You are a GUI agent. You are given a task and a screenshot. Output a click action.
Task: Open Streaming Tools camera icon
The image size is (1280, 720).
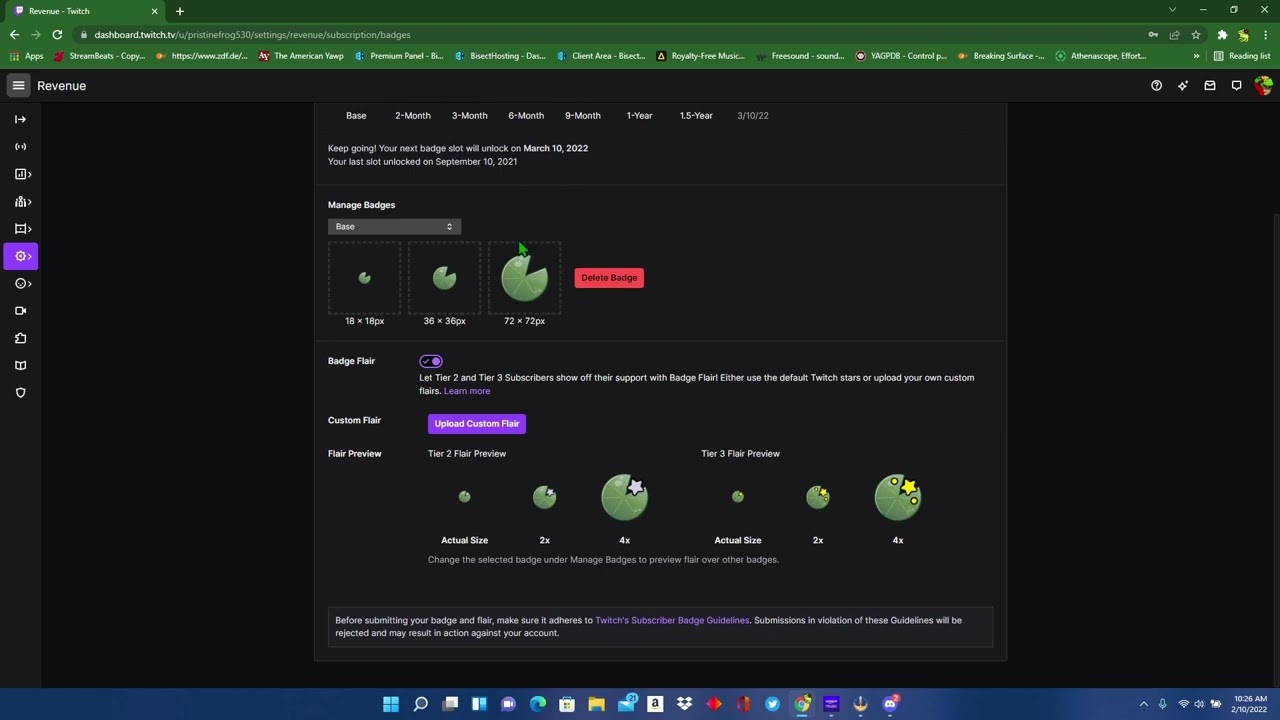click(20, 311)
